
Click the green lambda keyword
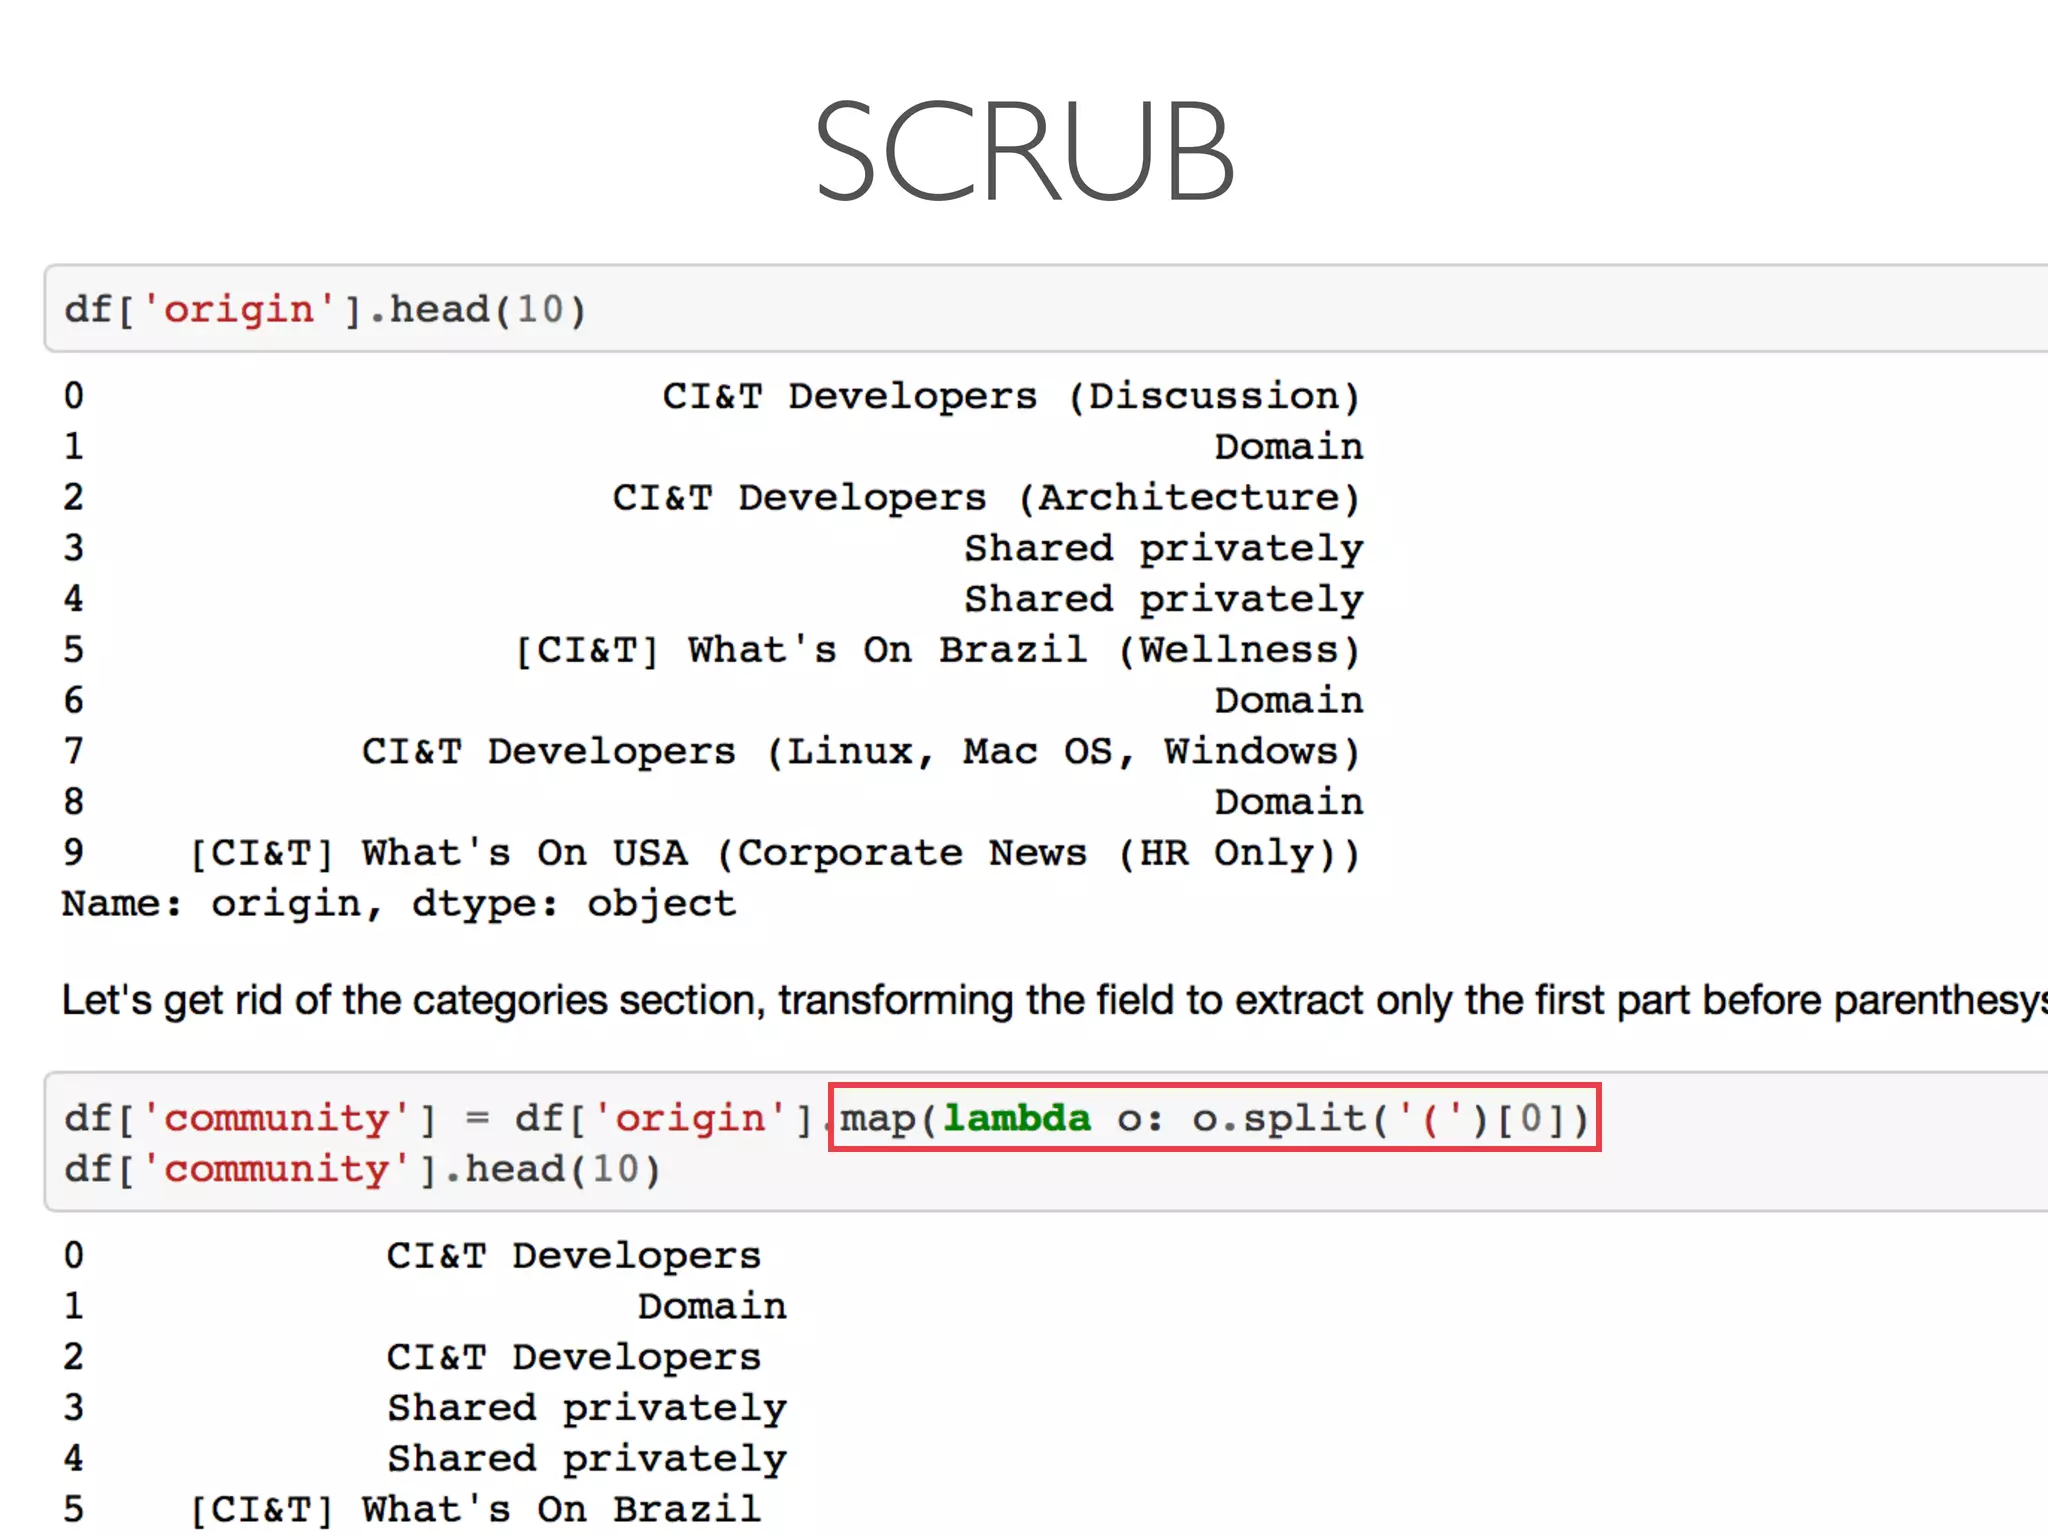click(1016, 1117)
